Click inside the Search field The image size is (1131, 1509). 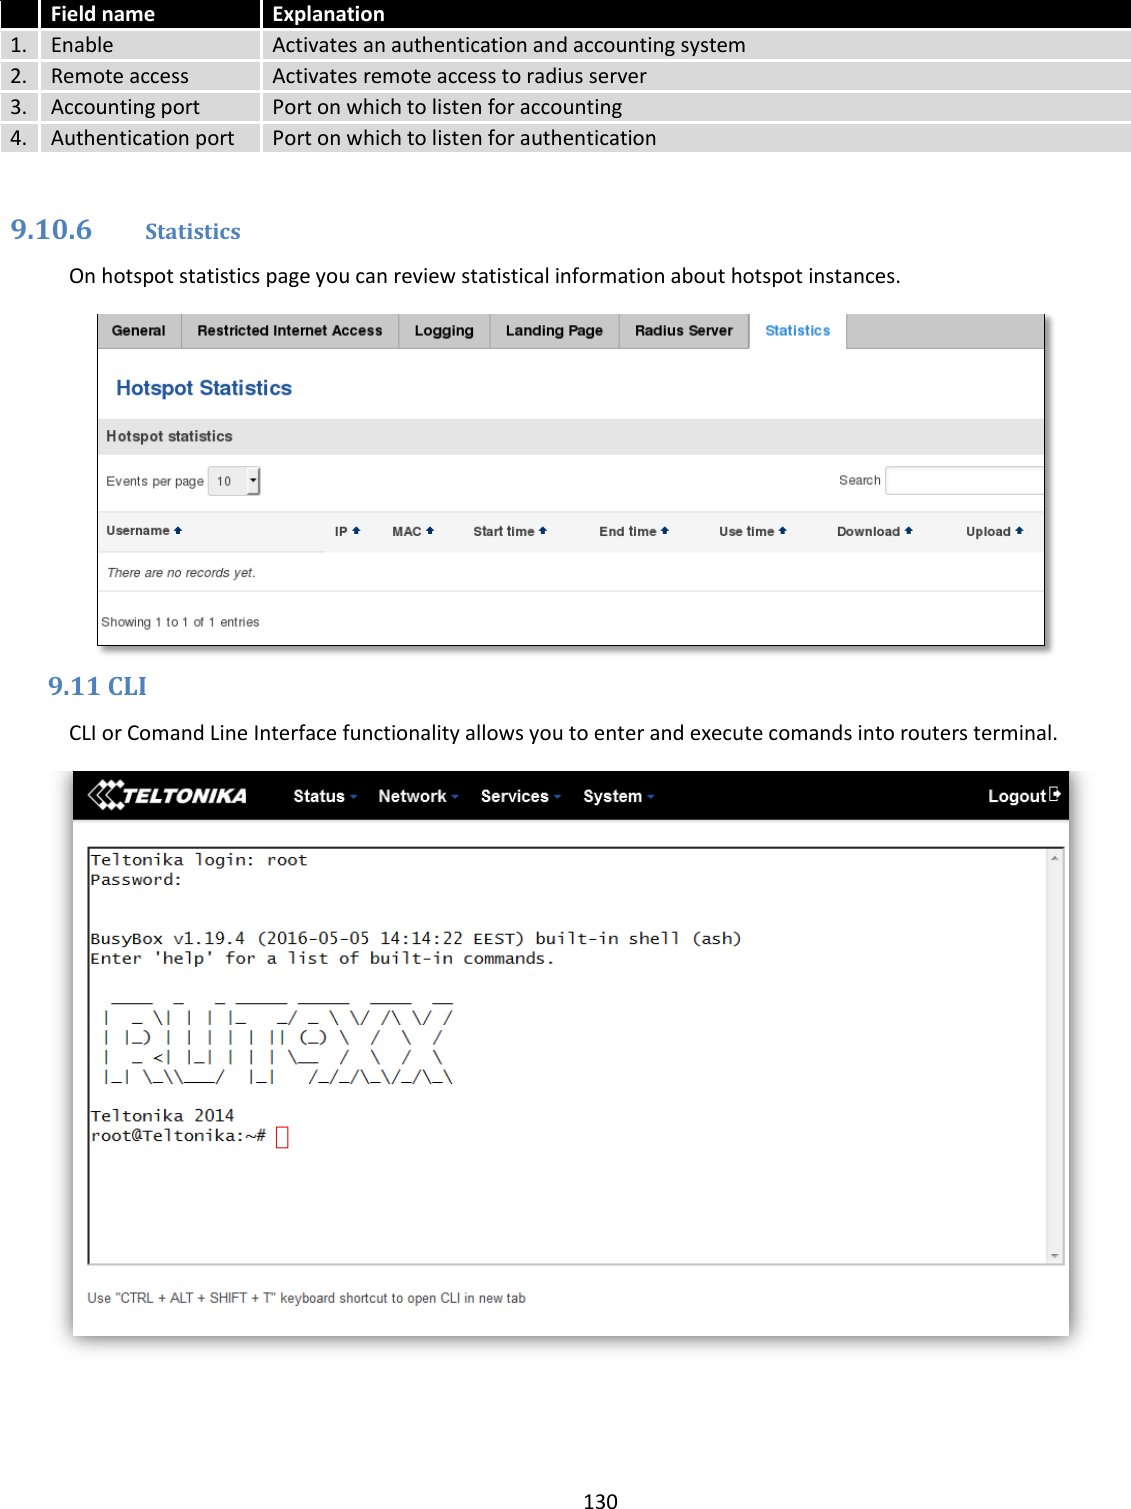click(965, 480)
